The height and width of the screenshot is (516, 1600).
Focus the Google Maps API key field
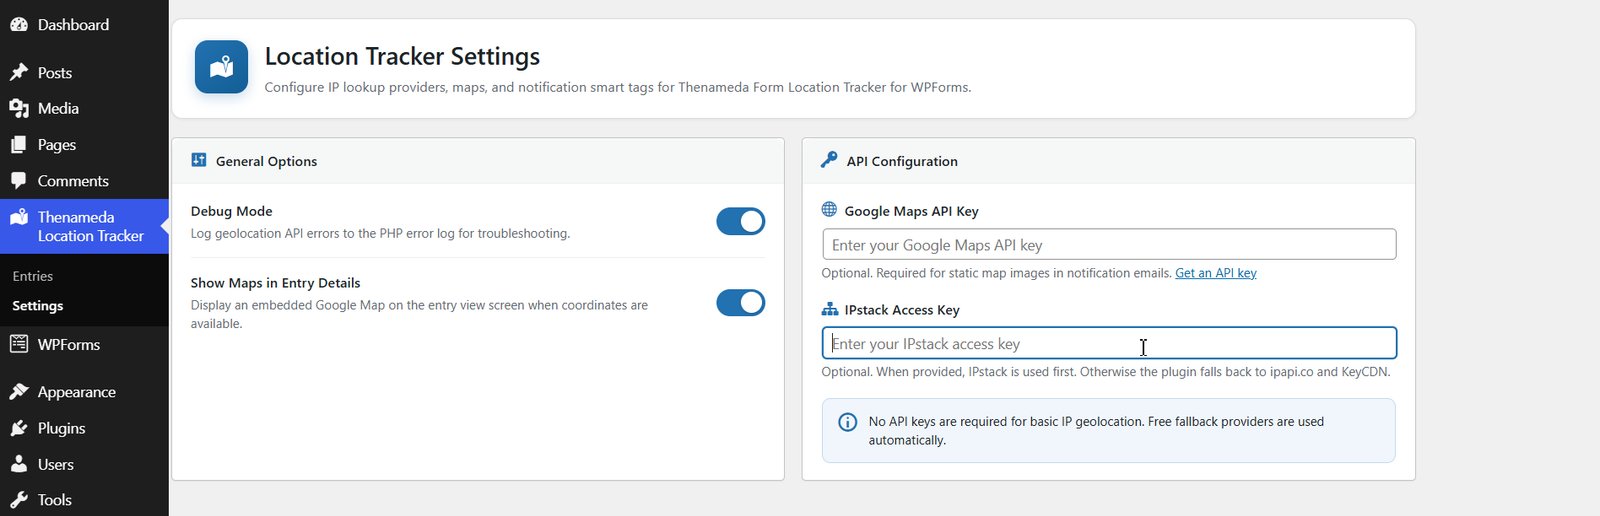[x=1109, y=245]
